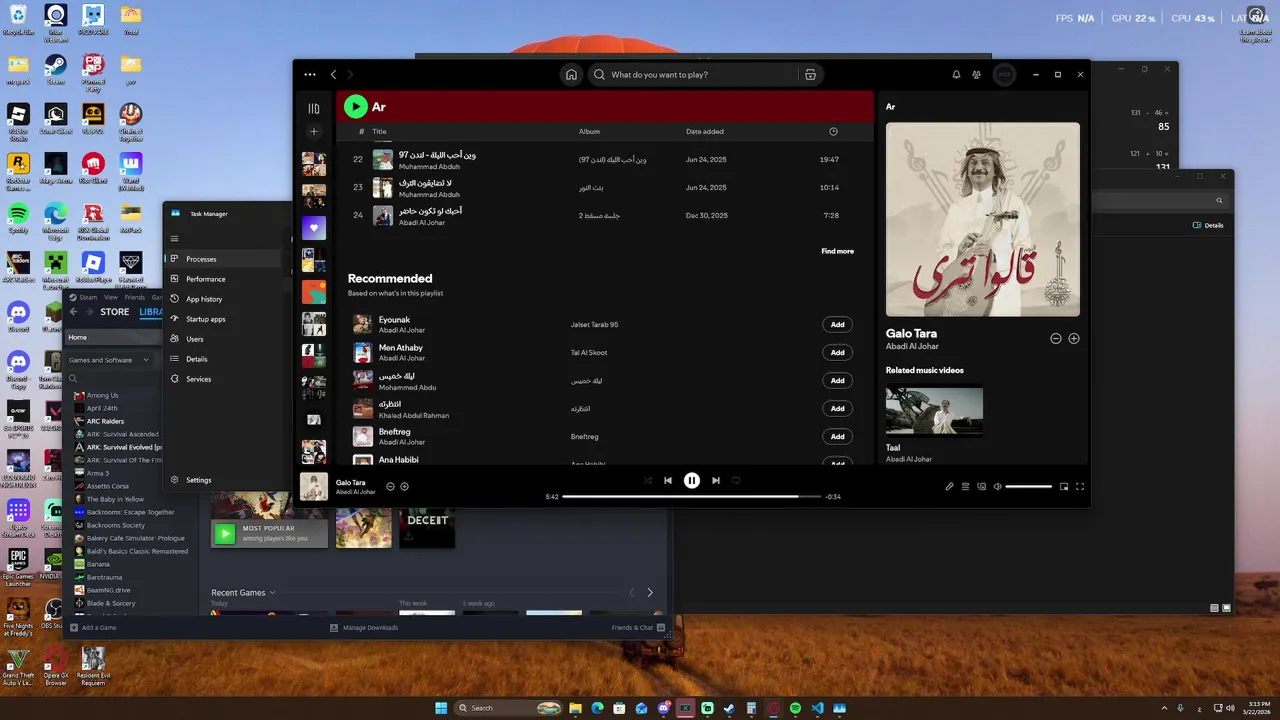This screenshot has width=1280, height=720.
Task: Select Users in Task Manager
Action: pos(225,339)
